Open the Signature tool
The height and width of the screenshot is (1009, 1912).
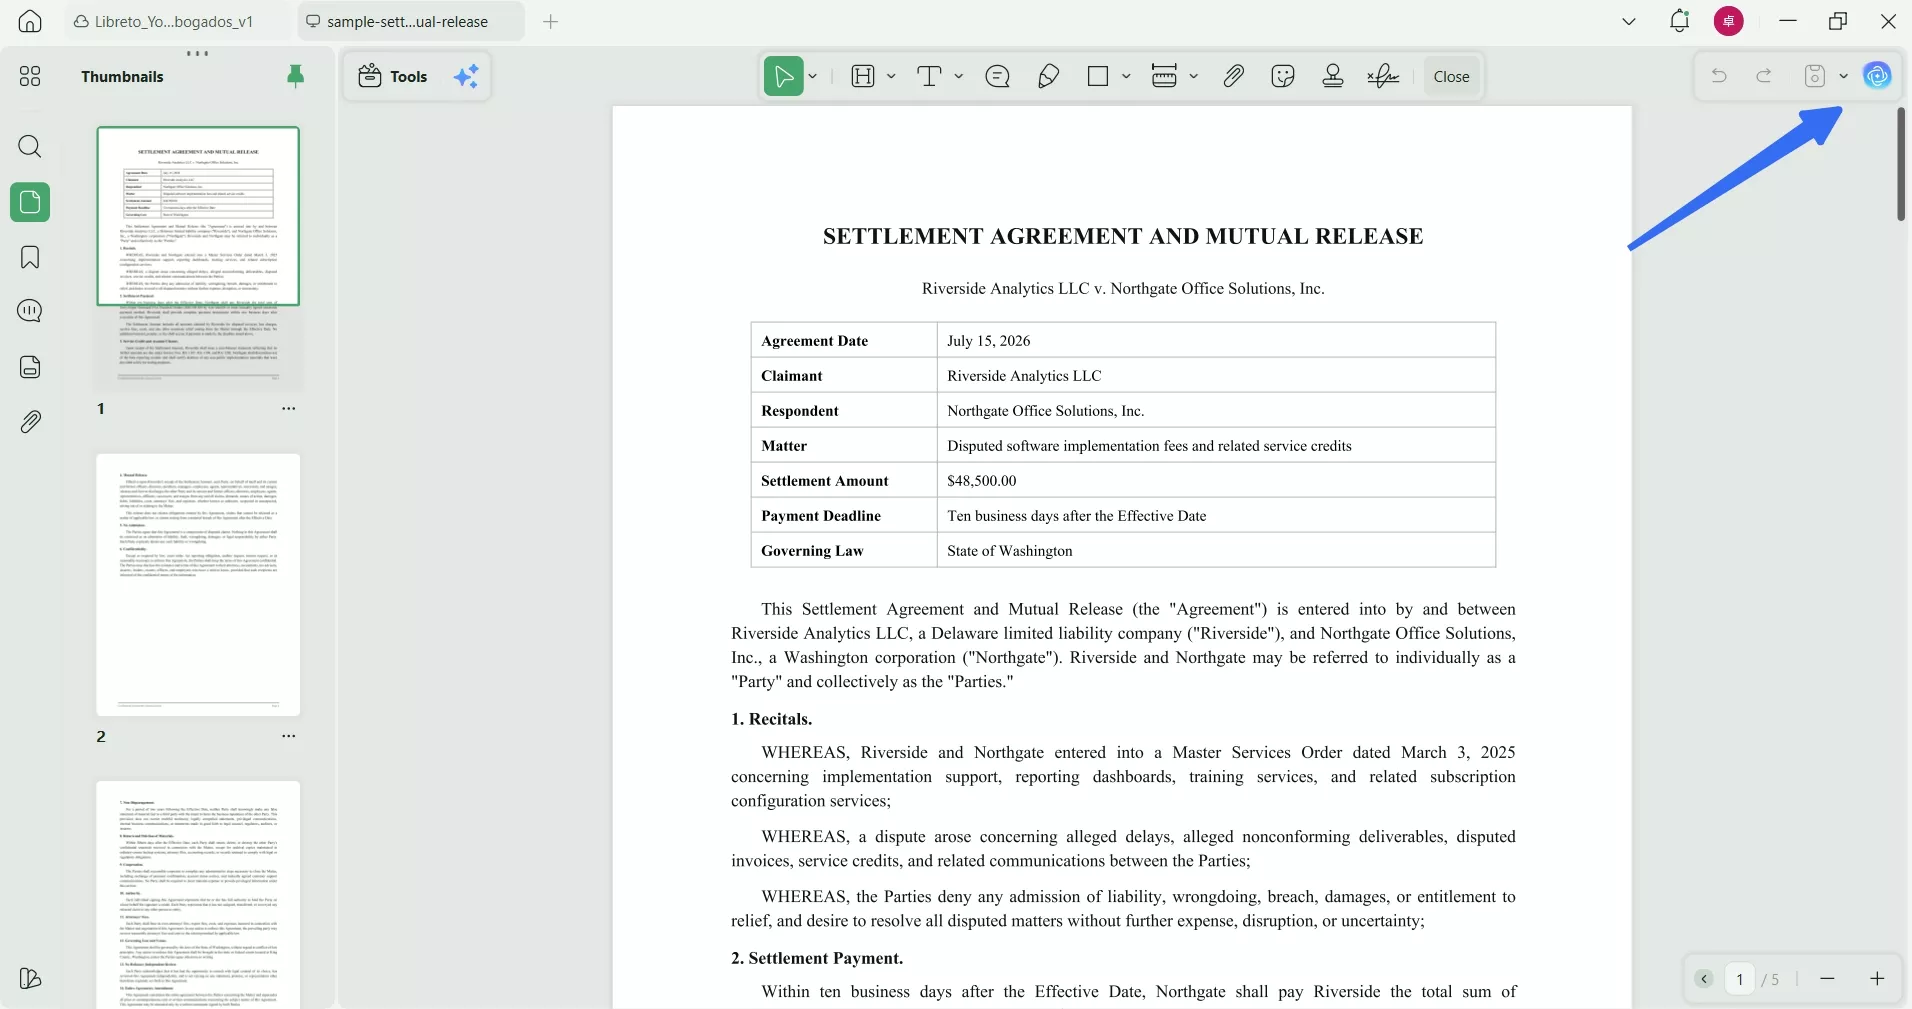1384,76
